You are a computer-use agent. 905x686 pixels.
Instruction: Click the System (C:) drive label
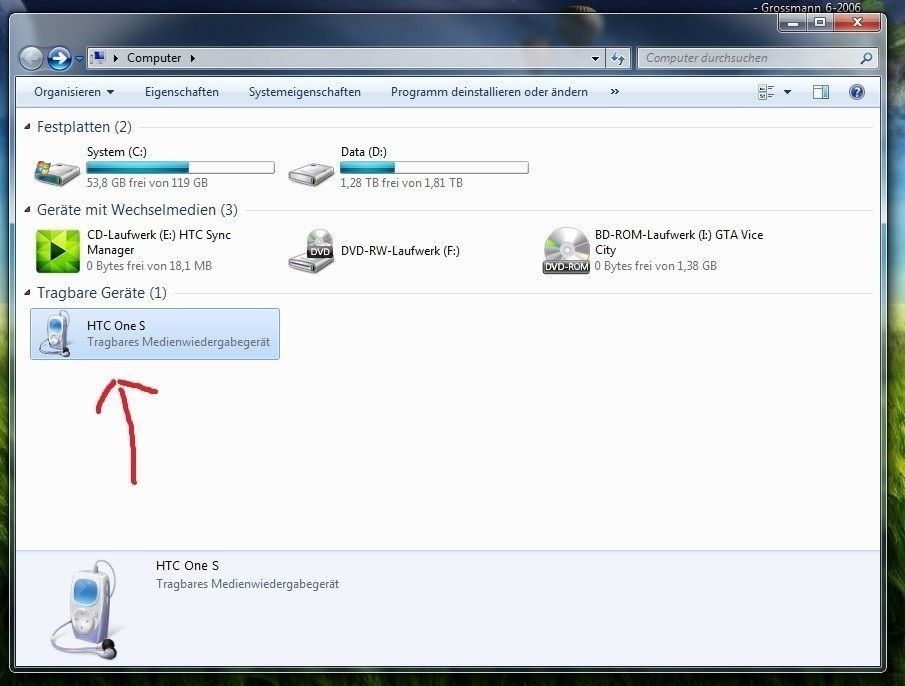click(117, 152)
